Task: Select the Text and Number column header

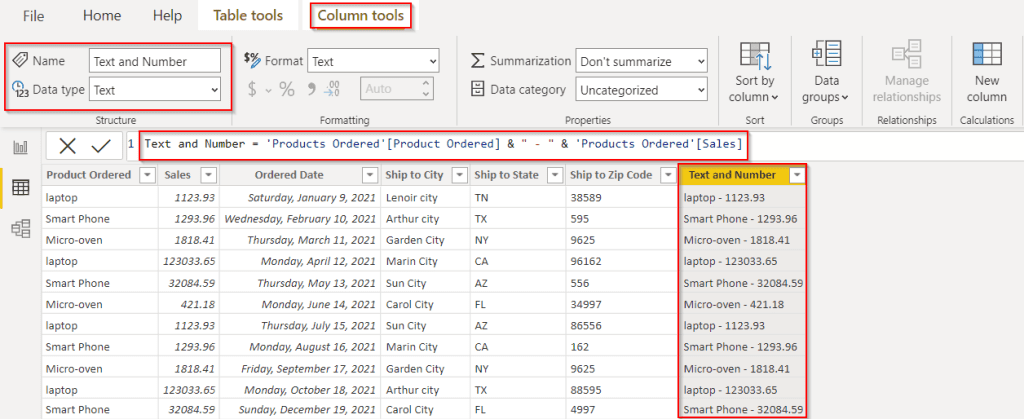Action: [x=732, y=175]
